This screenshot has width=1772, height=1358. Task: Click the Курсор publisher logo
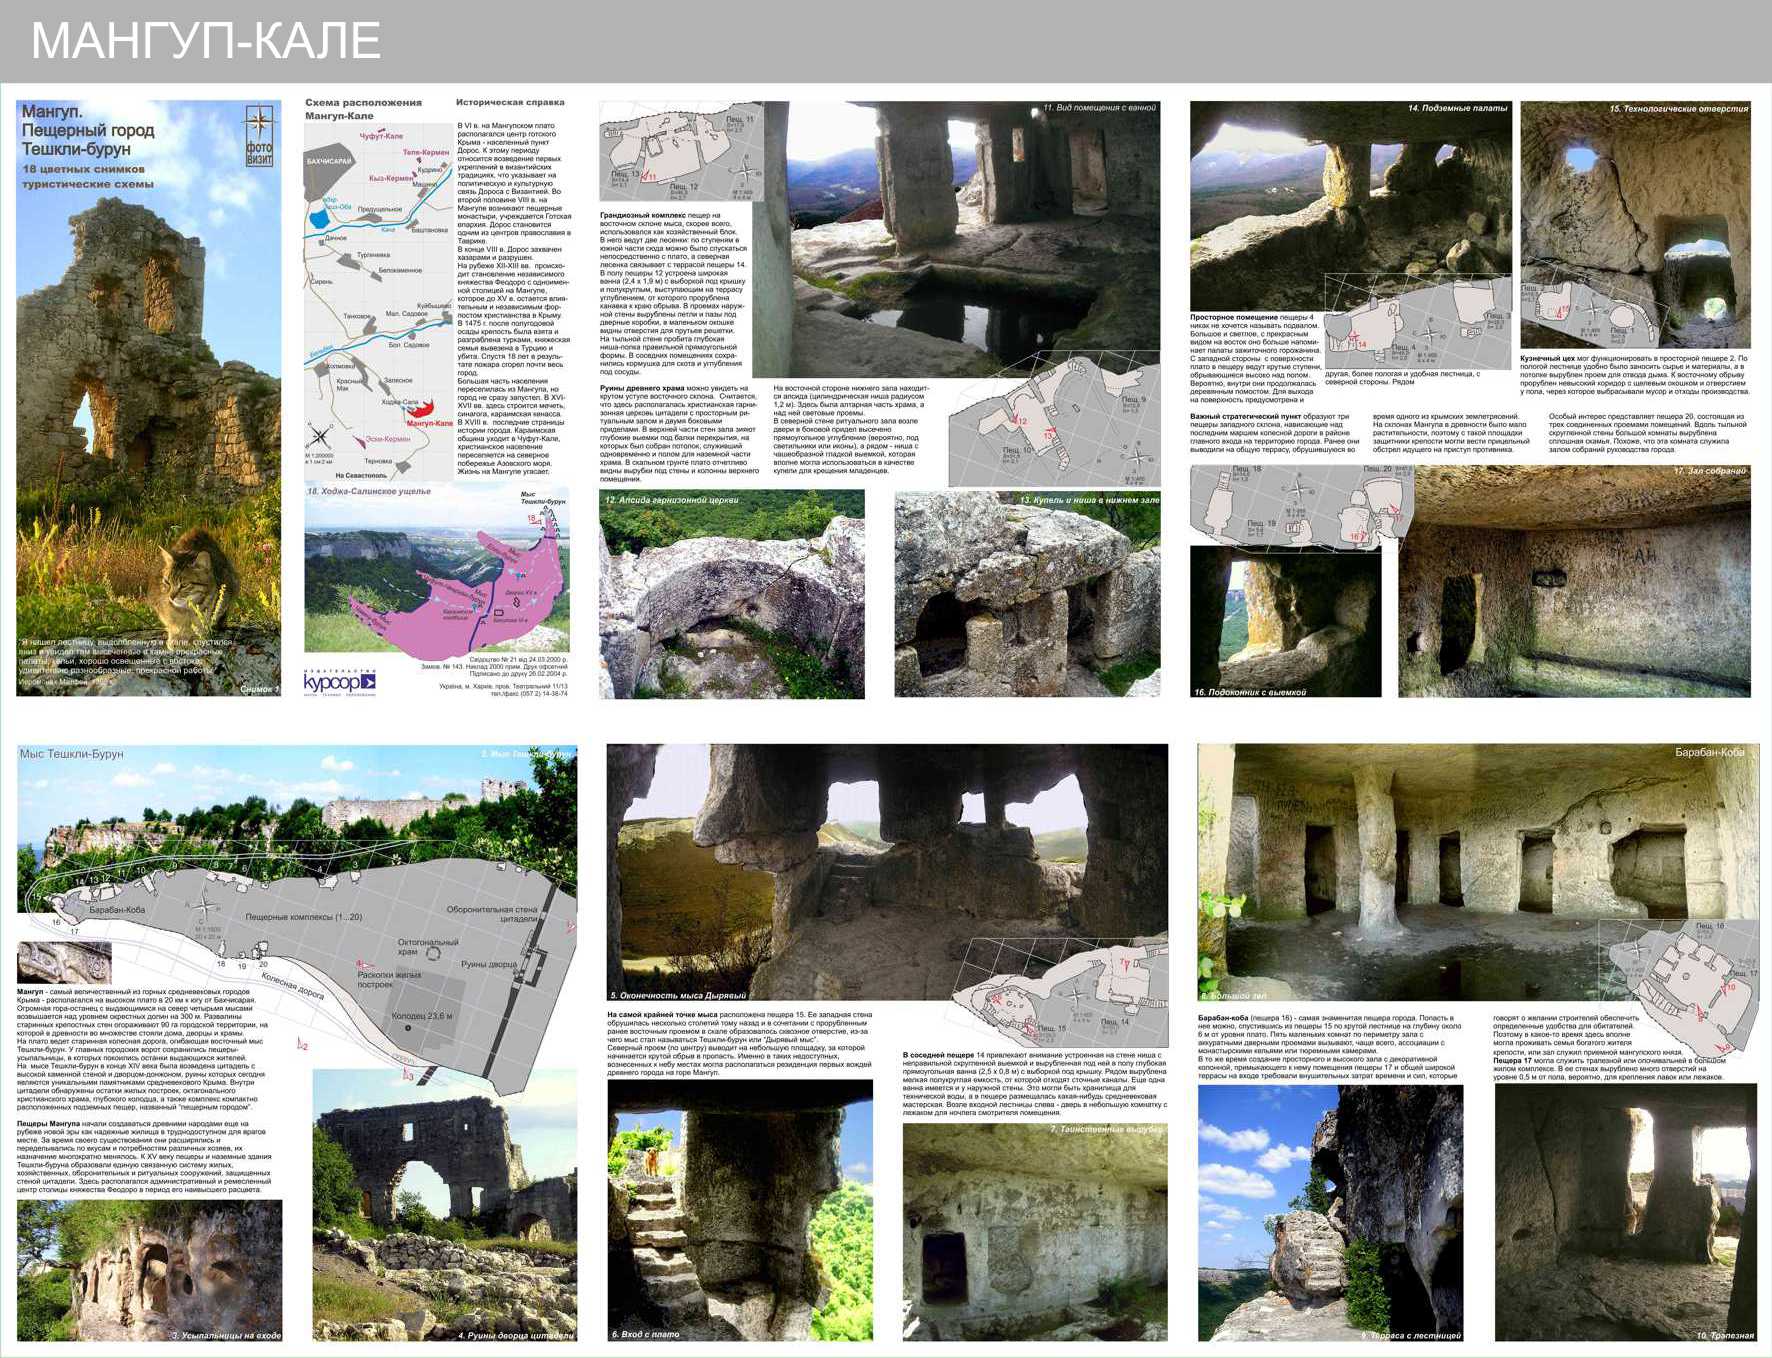(339, 682)
